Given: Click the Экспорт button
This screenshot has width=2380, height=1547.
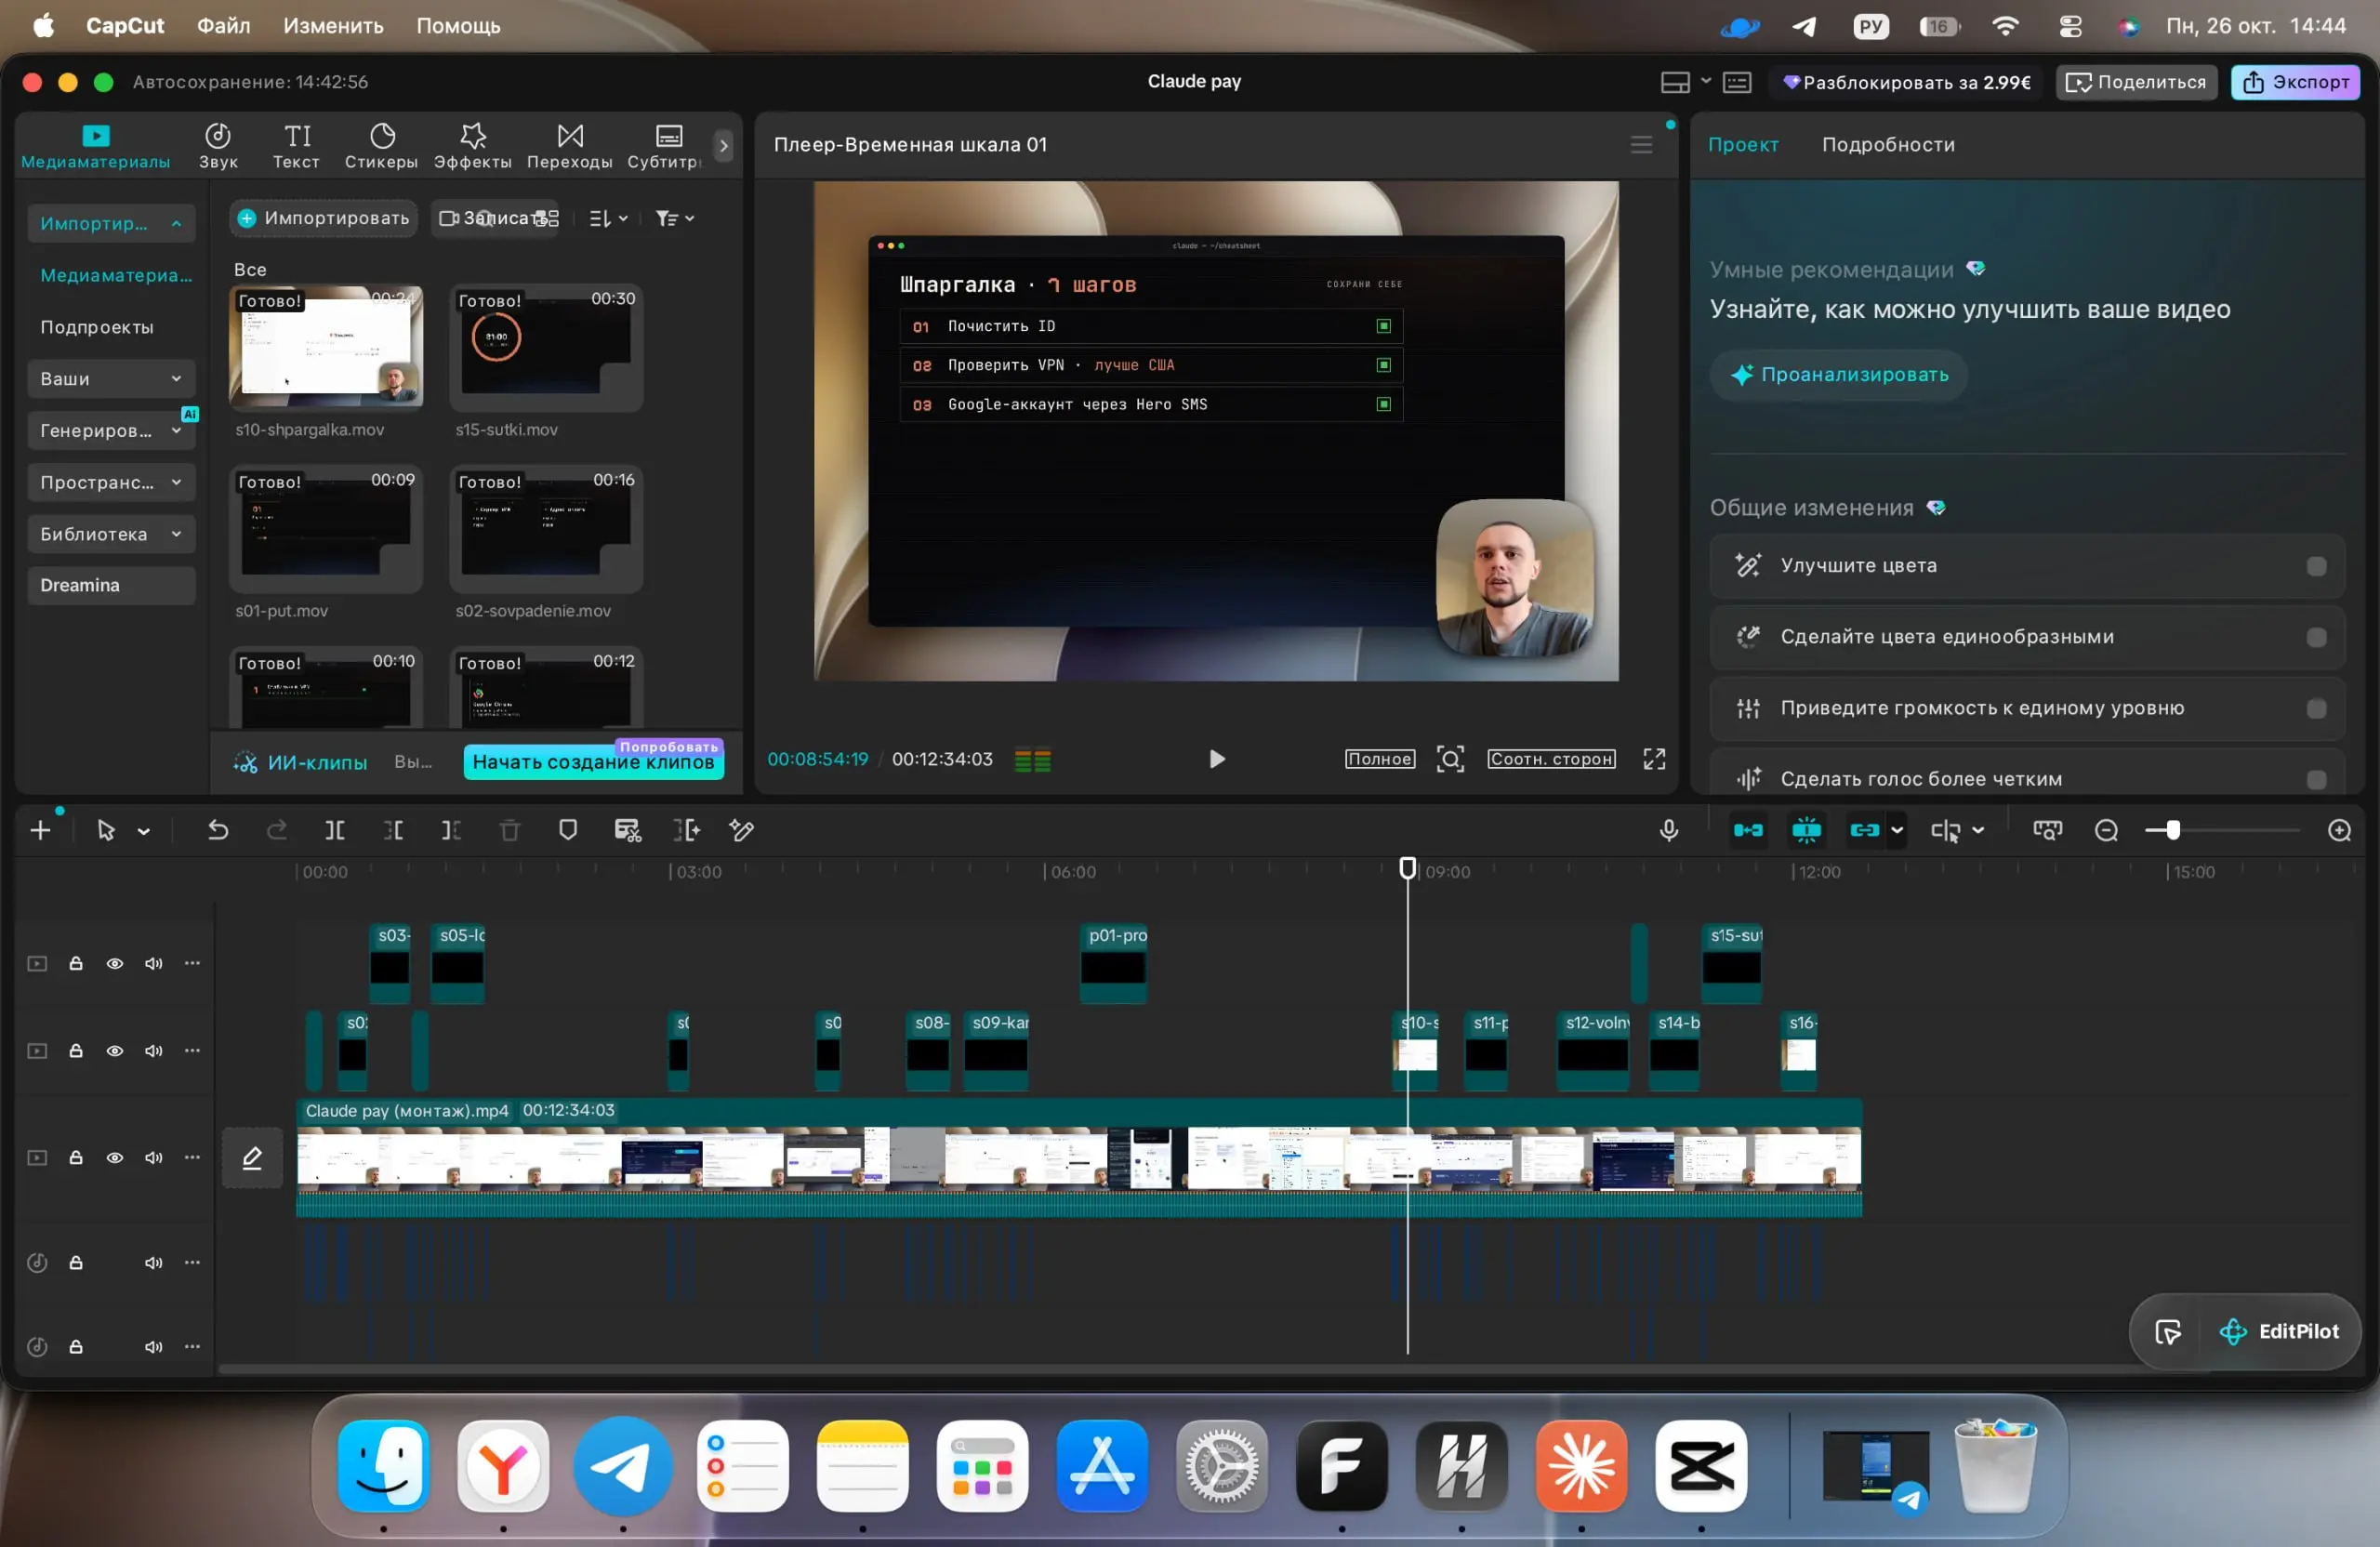Looking at the screenshot, I should (2295, 82).
